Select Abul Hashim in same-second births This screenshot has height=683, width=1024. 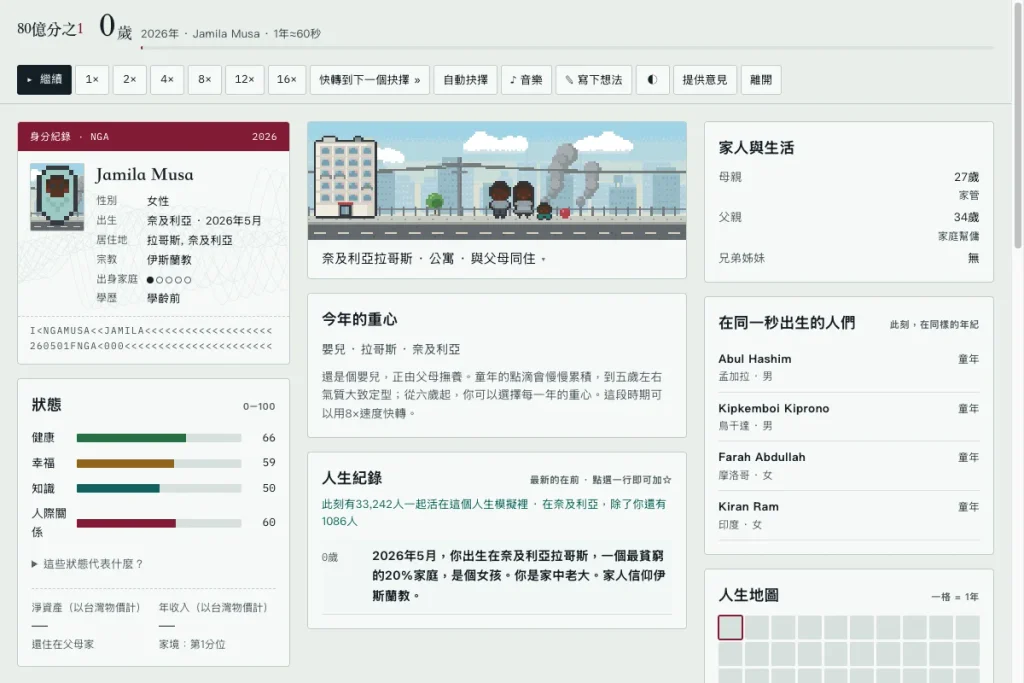[848, 367]
